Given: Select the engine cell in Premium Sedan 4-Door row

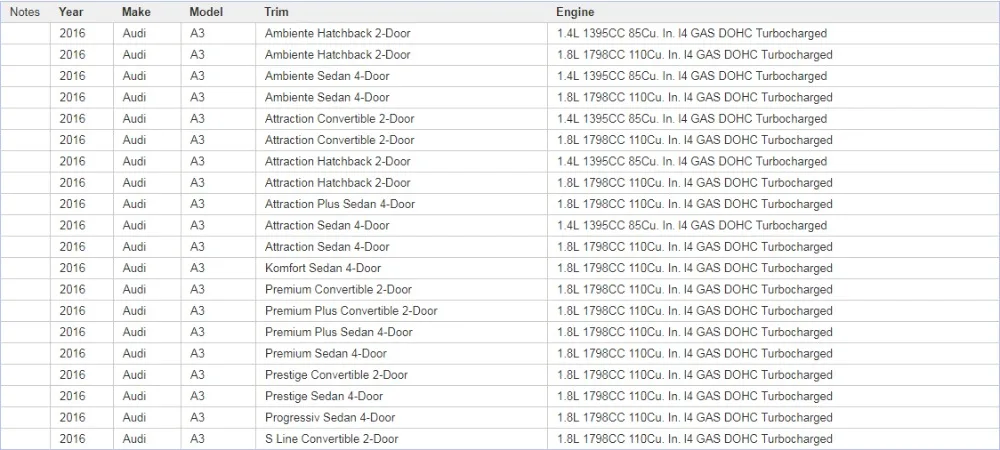Looking at the screenshot, I should 773,354.
